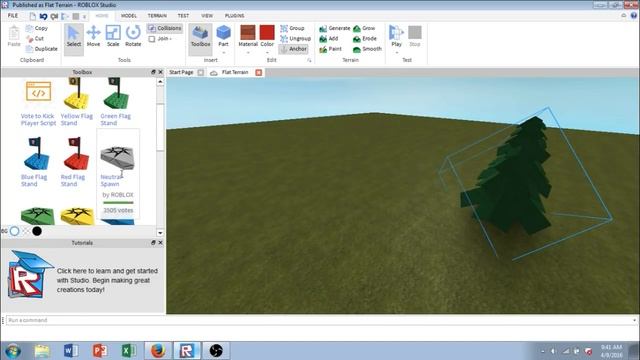The height and width of the screenshot is (360, 640).
Task: Open the Color swatch picker
Action: (x=267, y=32)
